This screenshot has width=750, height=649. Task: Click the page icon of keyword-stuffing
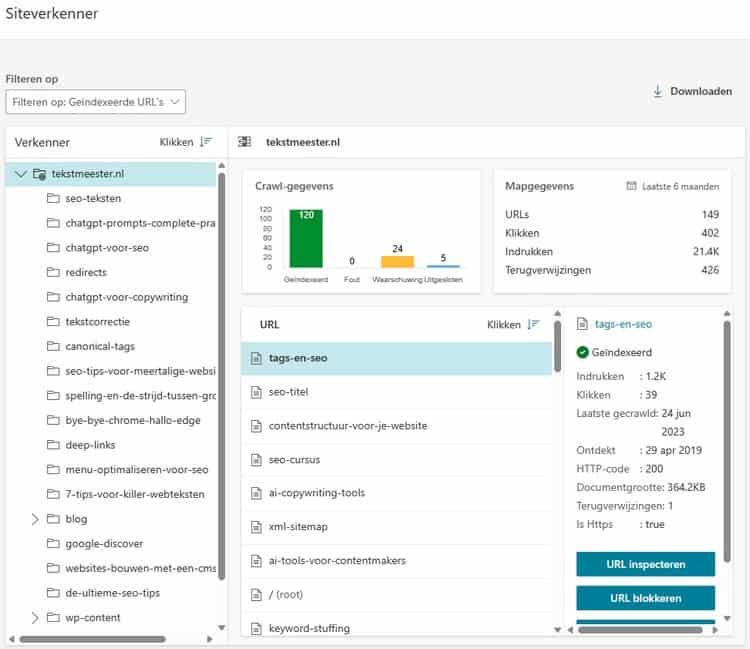pyautogui.click(x=256, y=628)
